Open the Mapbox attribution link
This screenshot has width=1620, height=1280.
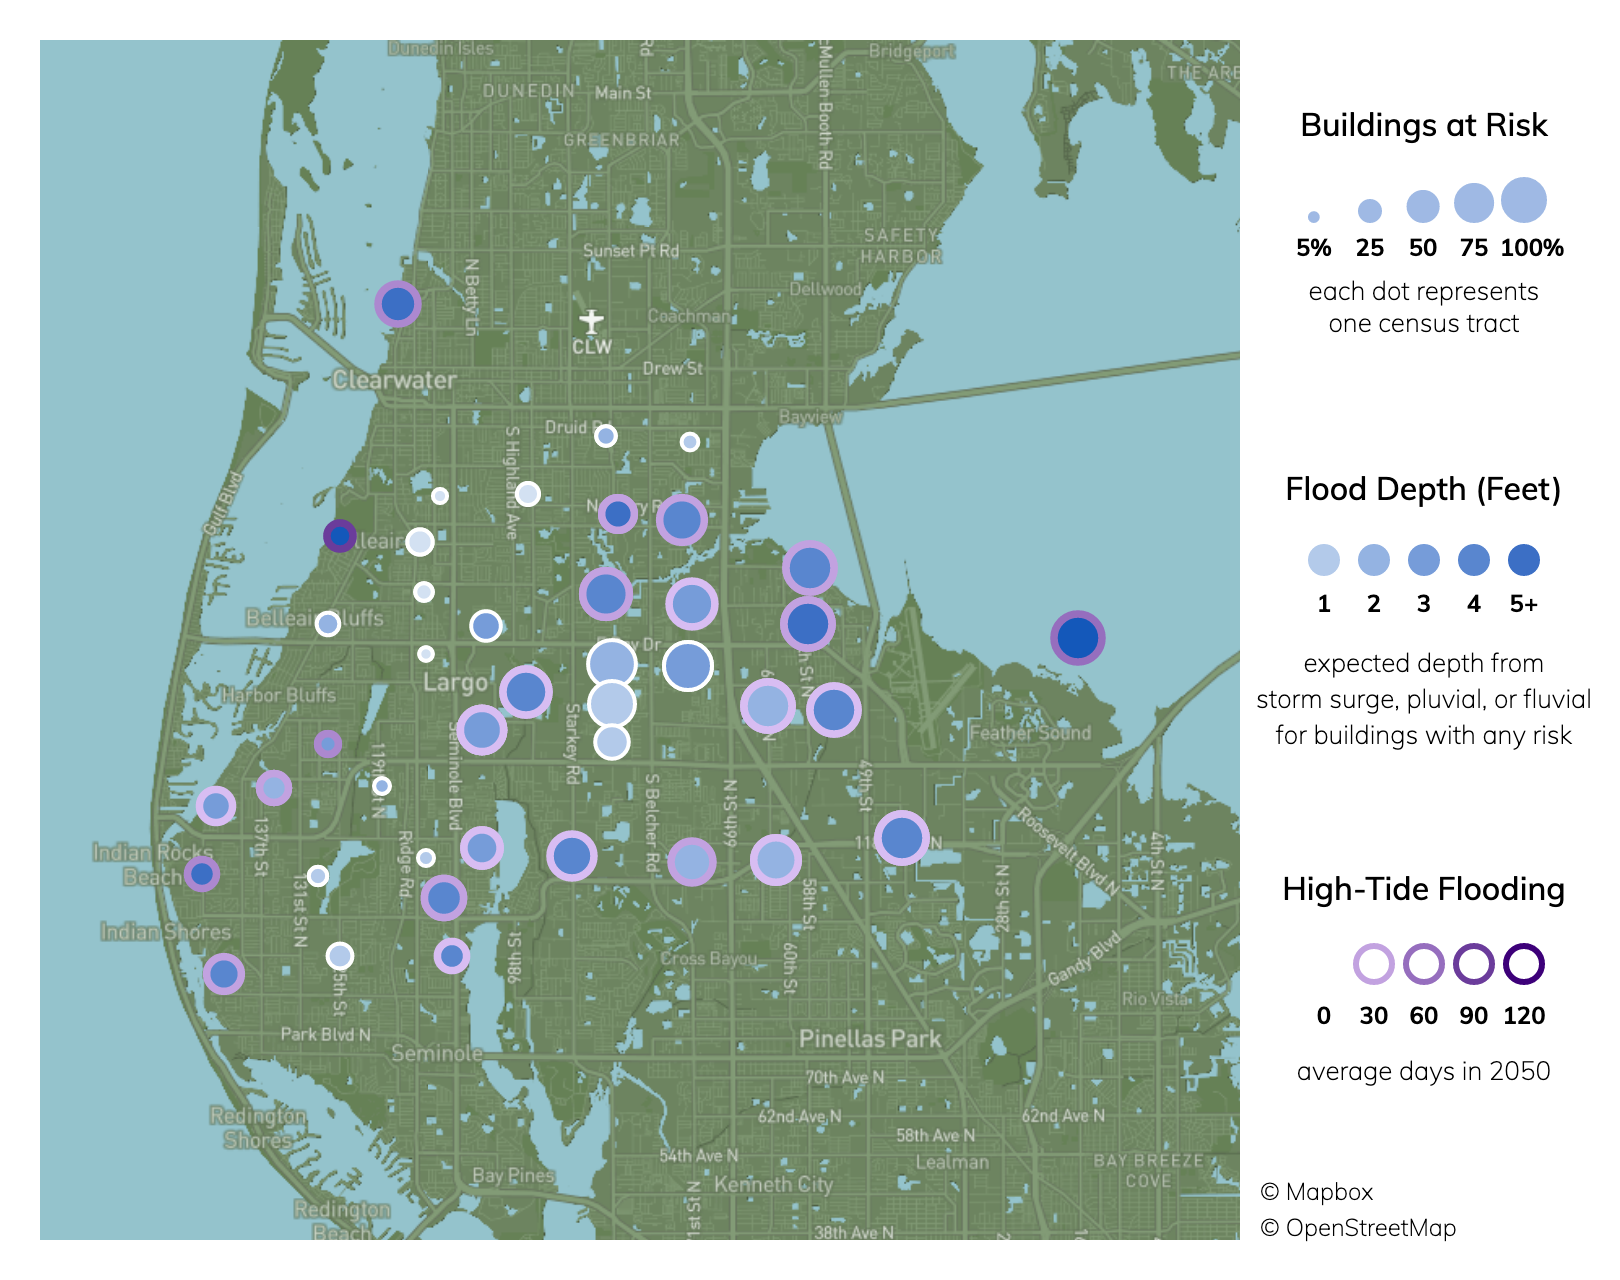(x=1317, y=1192)
